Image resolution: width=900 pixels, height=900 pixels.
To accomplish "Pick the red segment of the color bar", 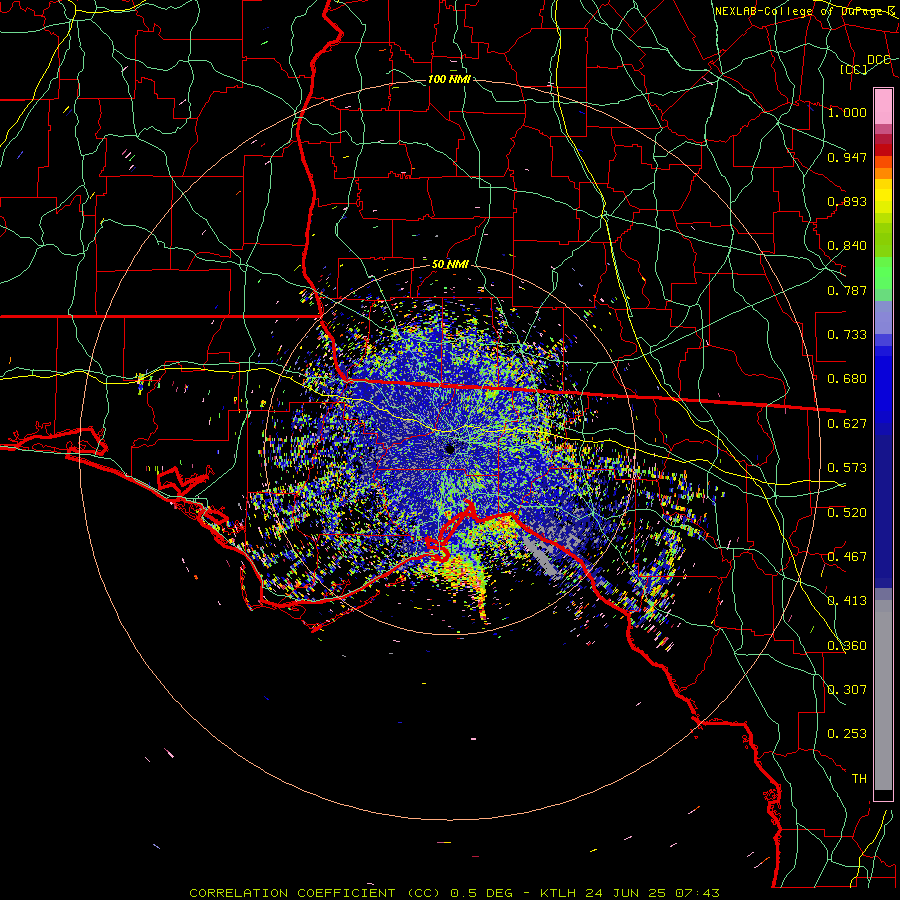I will click(883, 150).
